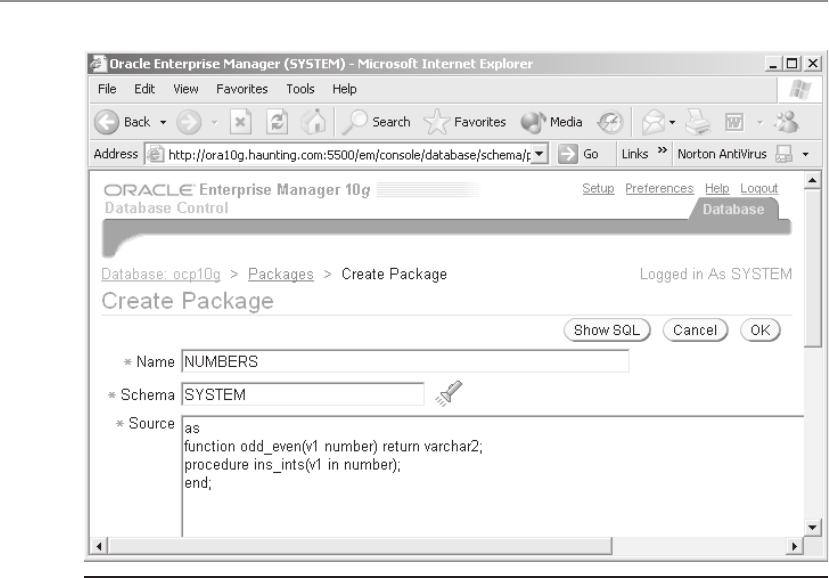Follow the Packages breadcrumb link
The width and height of the screenshot is (829, 578).
click(x=281, y=274)
